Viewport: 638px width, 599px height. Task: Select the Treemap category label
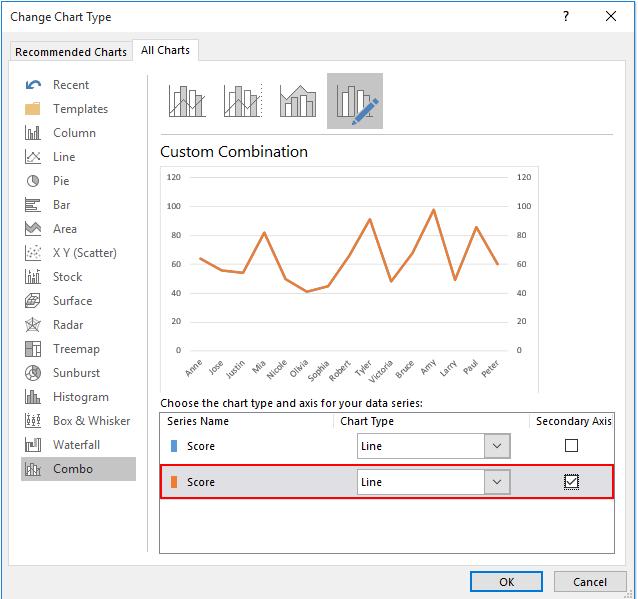(76, 349)
